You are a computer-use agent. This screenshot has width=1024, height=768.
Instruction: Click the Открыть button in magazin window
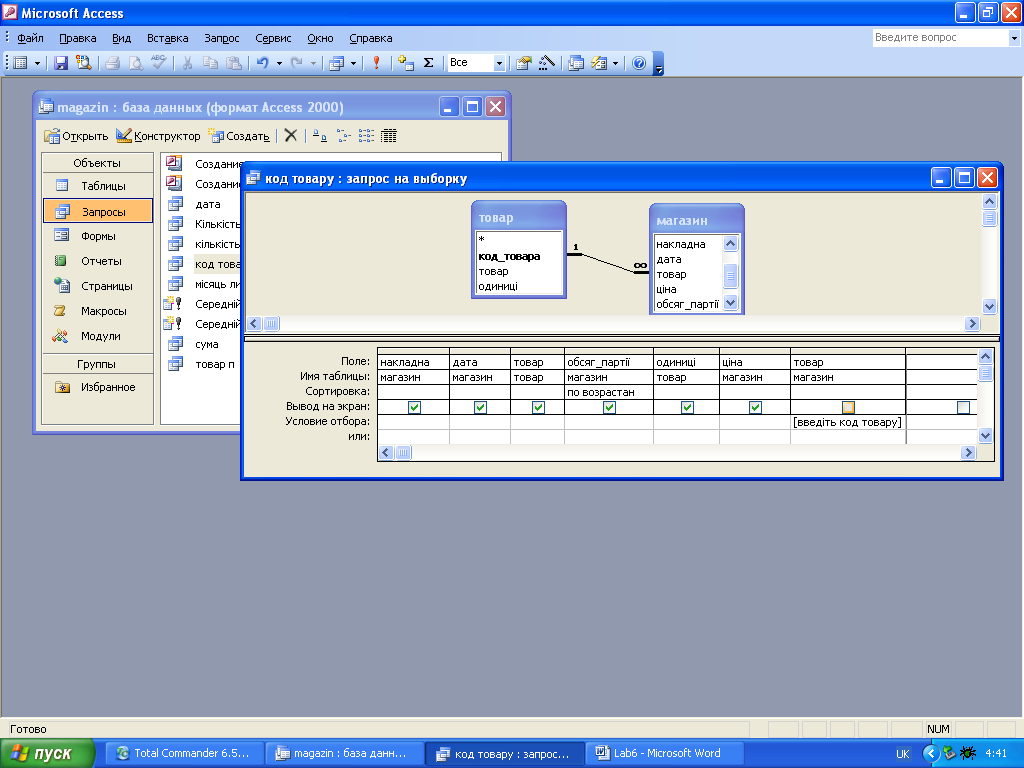(x=76, y=136)
